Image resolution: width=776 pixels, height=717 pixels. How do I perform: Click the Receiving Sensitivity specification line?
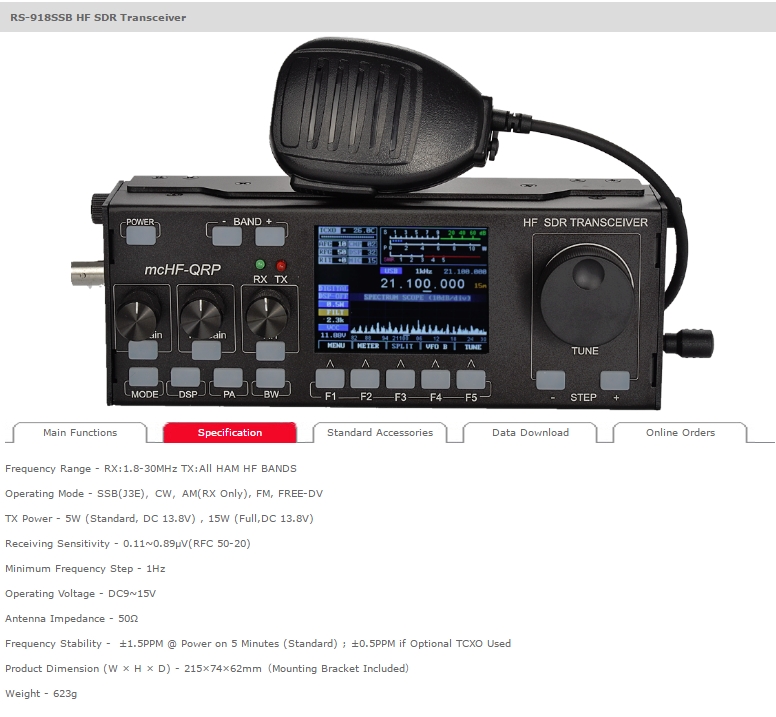[x=128, y=543]
